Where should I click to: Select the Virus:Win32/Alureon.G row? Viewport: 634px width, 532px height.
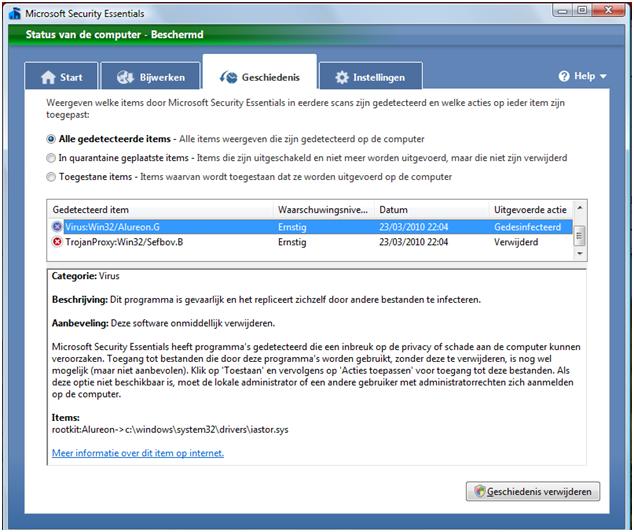(x=310, y=227)
